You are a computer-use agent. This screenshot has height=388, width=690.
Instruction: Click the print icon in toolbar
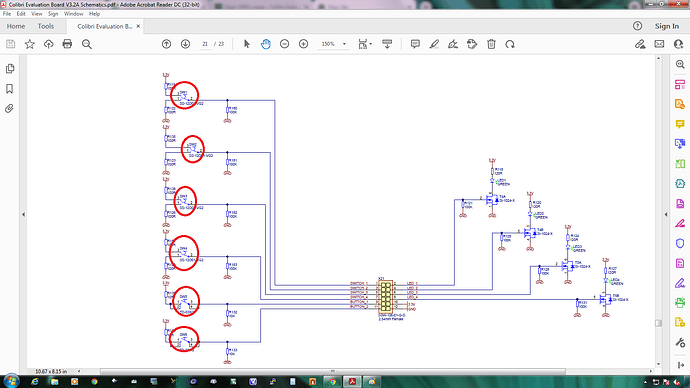point(67,44)
